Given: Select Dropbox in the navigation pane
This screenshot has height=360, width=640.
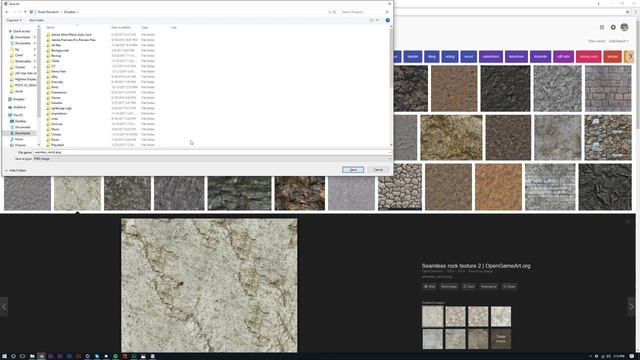Looking at the screenshot, I should pyautogui.click(x=18, y=99).
